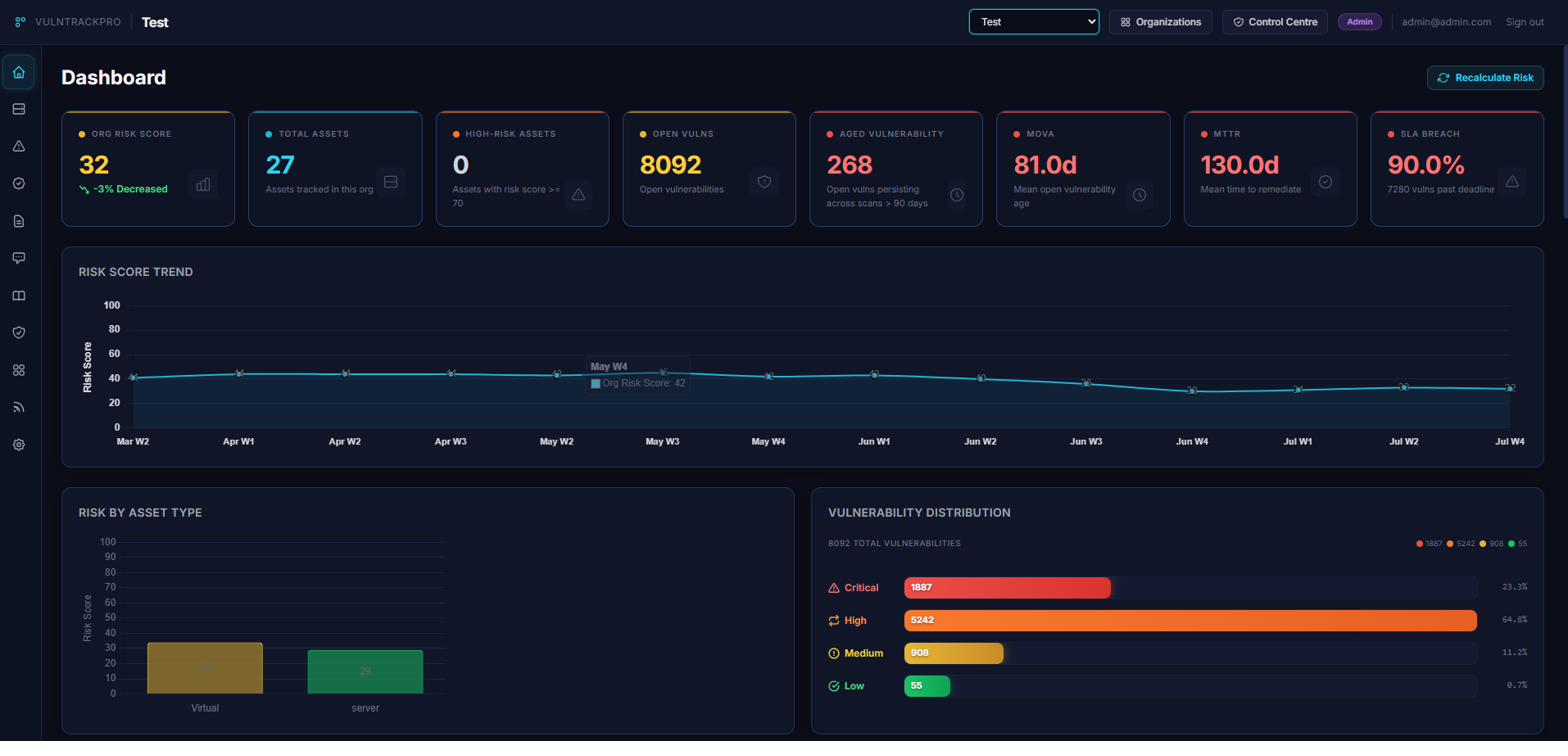This screenshot has width=1568, height=756.
Task: Click the green 55 legend dot
Action: point(1511,544)
